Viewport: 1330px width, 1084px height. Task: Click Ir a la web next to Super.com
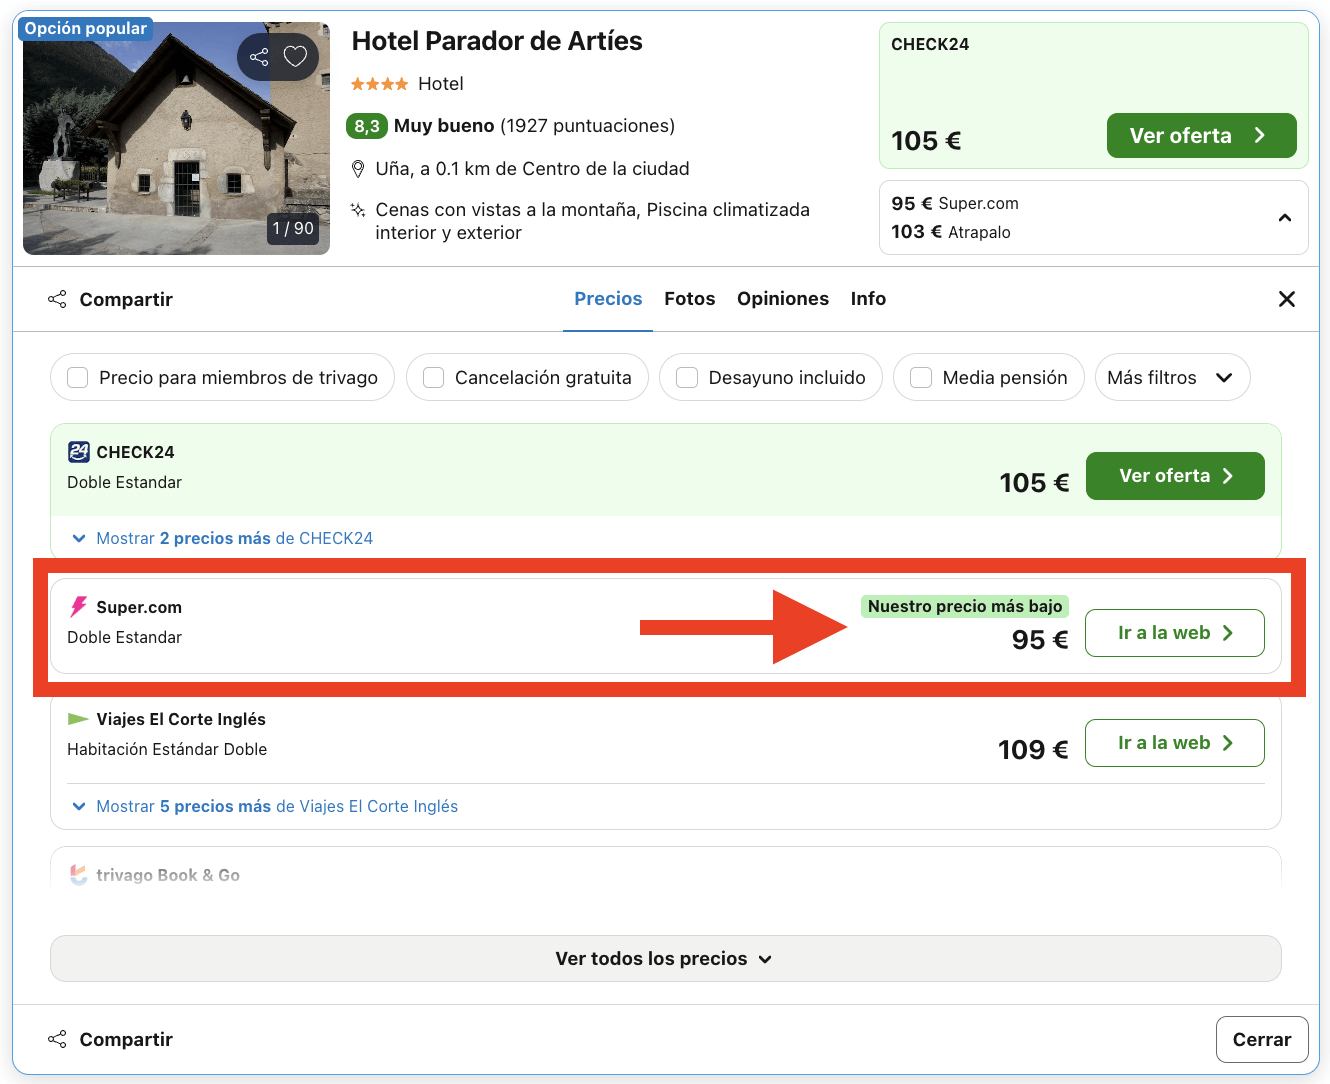point(1174,633)
